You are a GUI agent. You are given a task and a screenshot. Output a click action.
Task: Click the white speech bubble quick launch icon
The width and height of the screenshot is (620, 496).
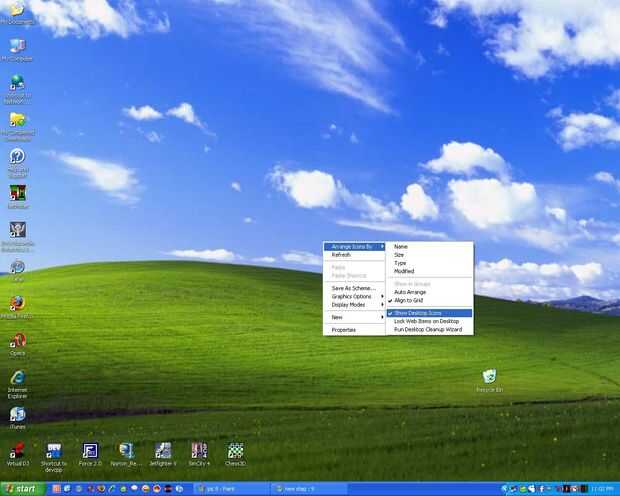(134, 488)
